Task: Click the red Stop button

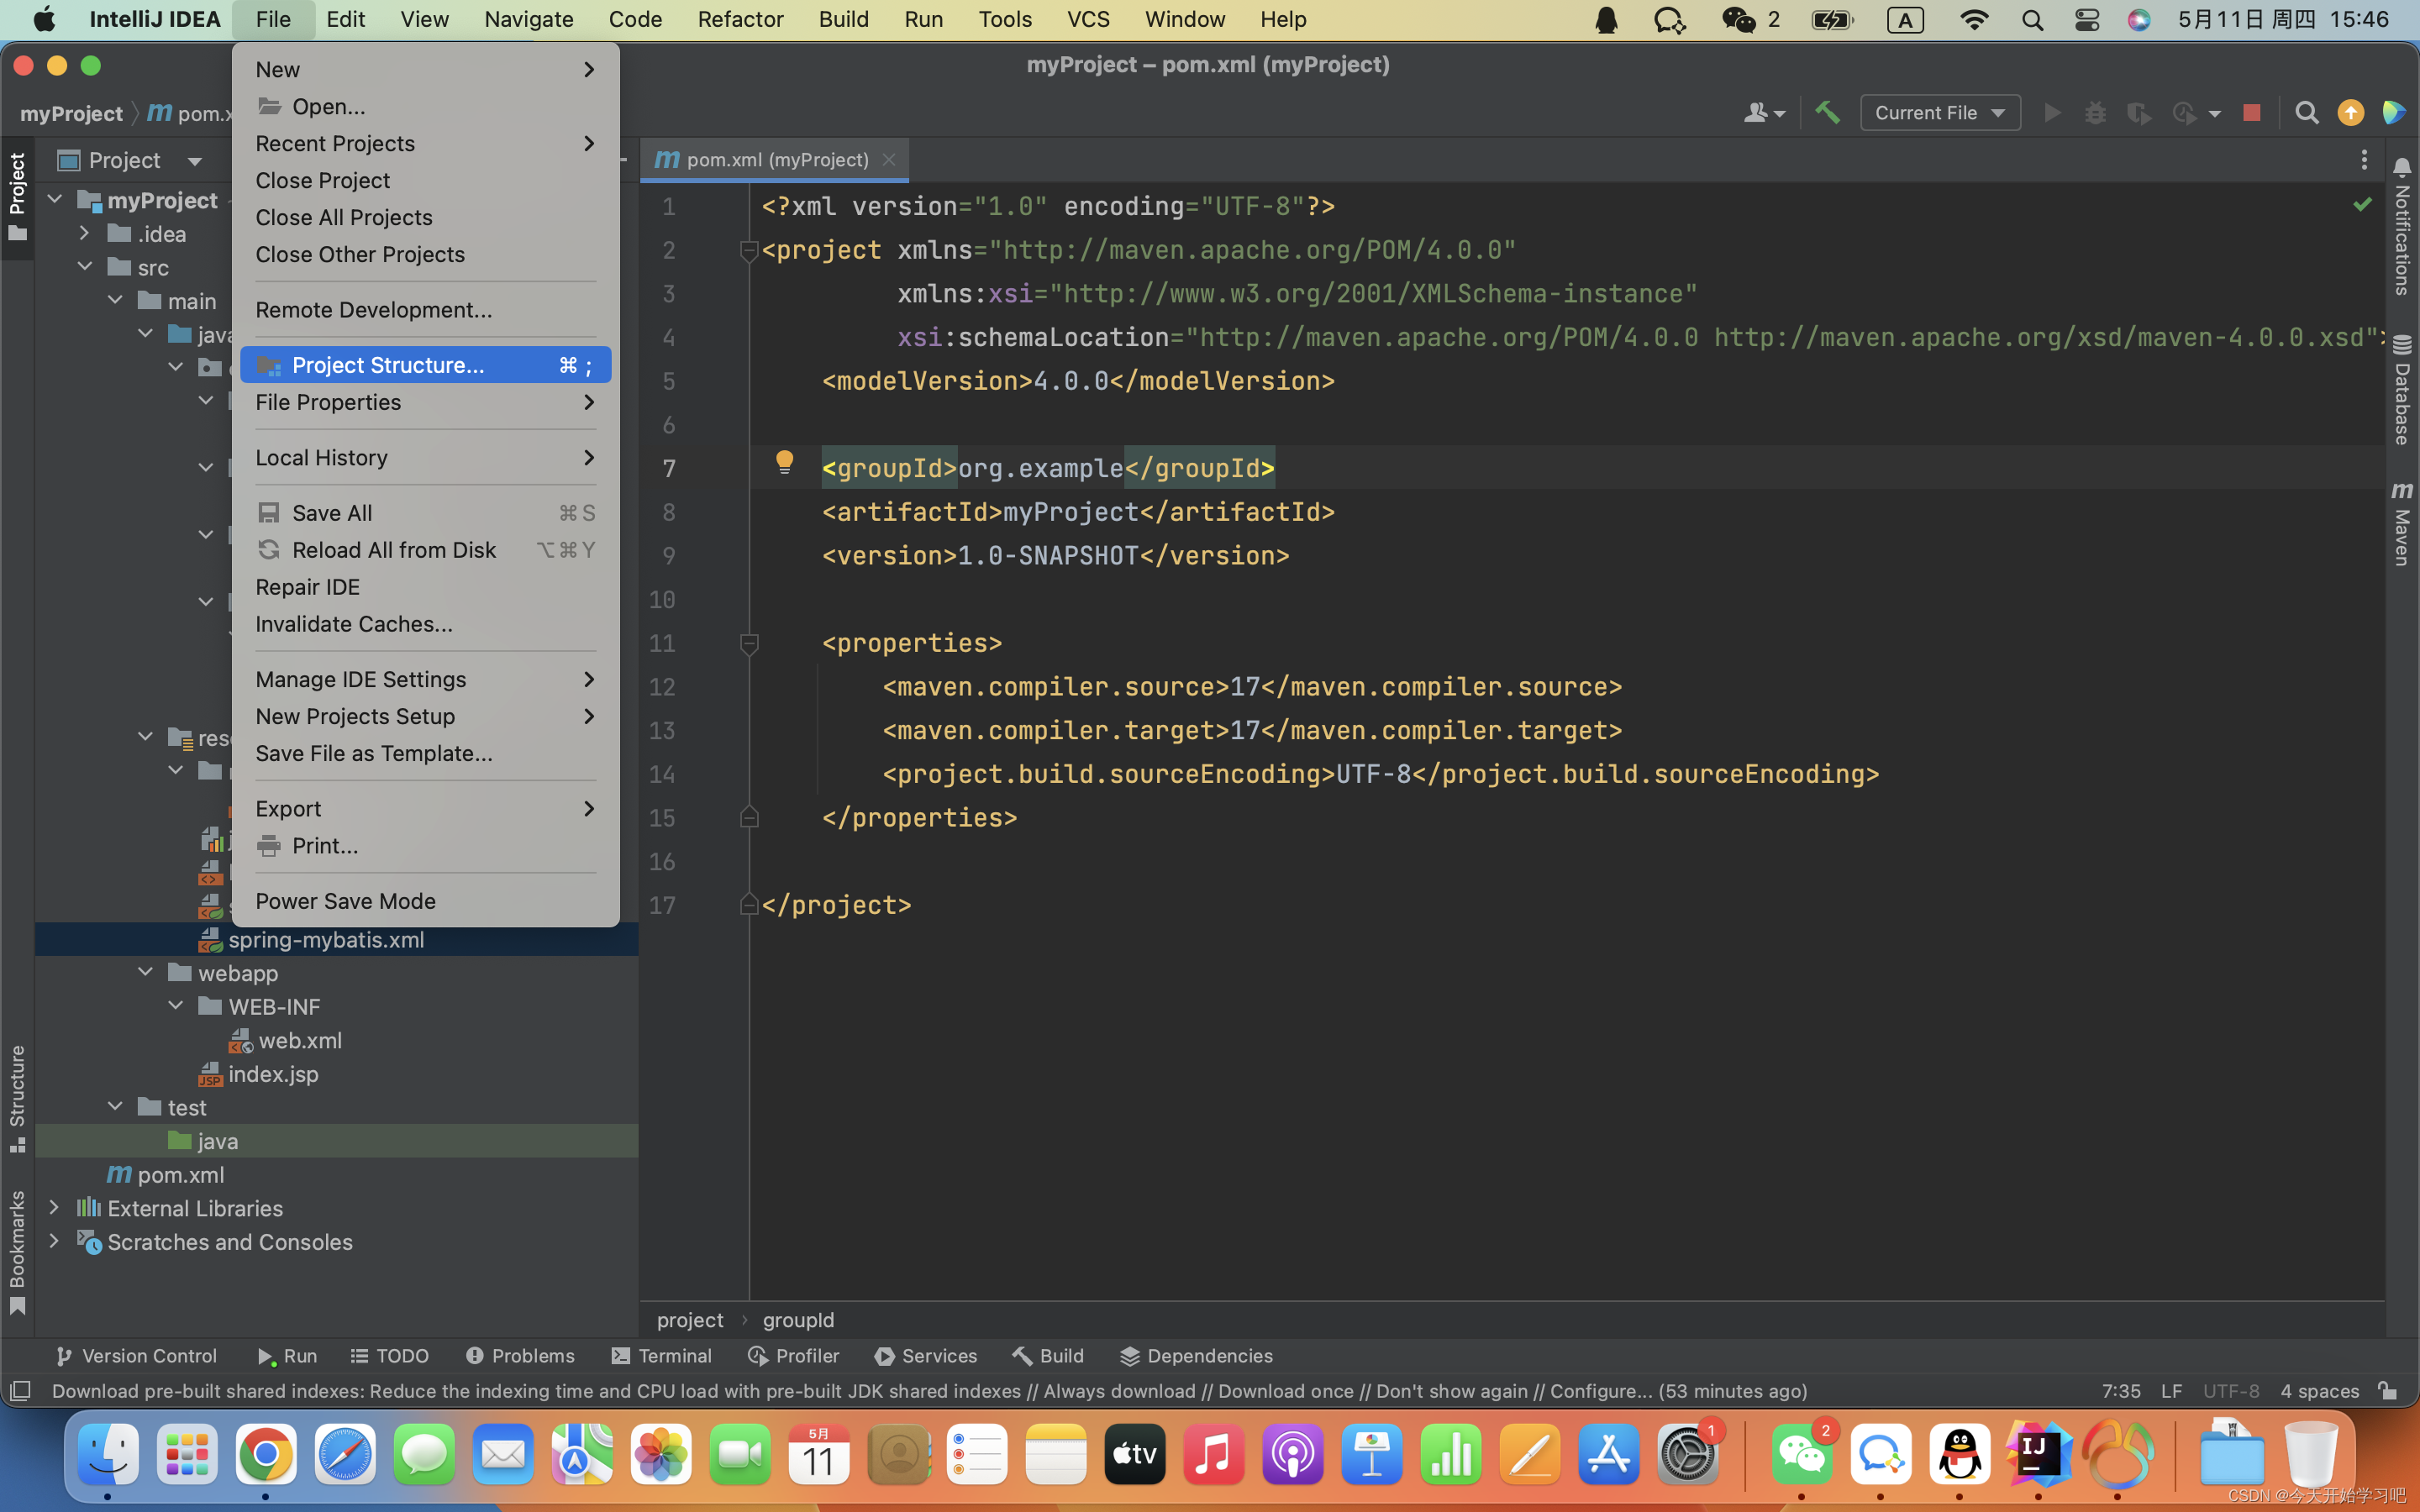Action: pyautogui.click(x=2251, y=113)
